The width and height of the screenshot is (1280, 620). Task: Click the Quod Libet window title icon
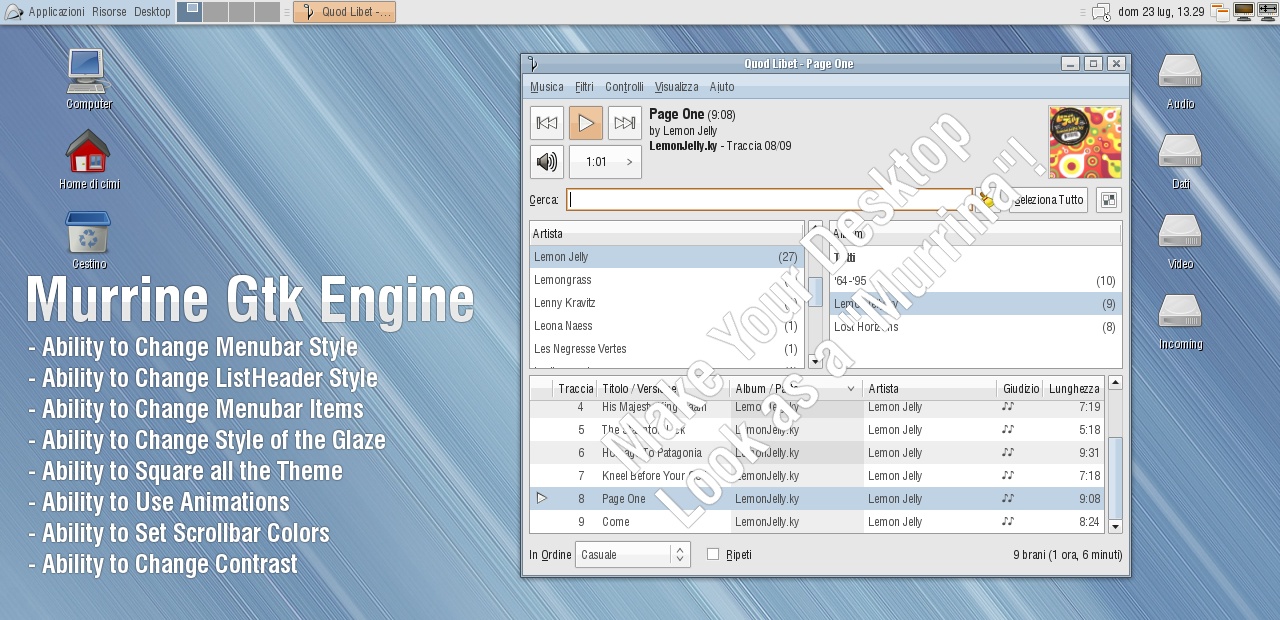(533, 64)
